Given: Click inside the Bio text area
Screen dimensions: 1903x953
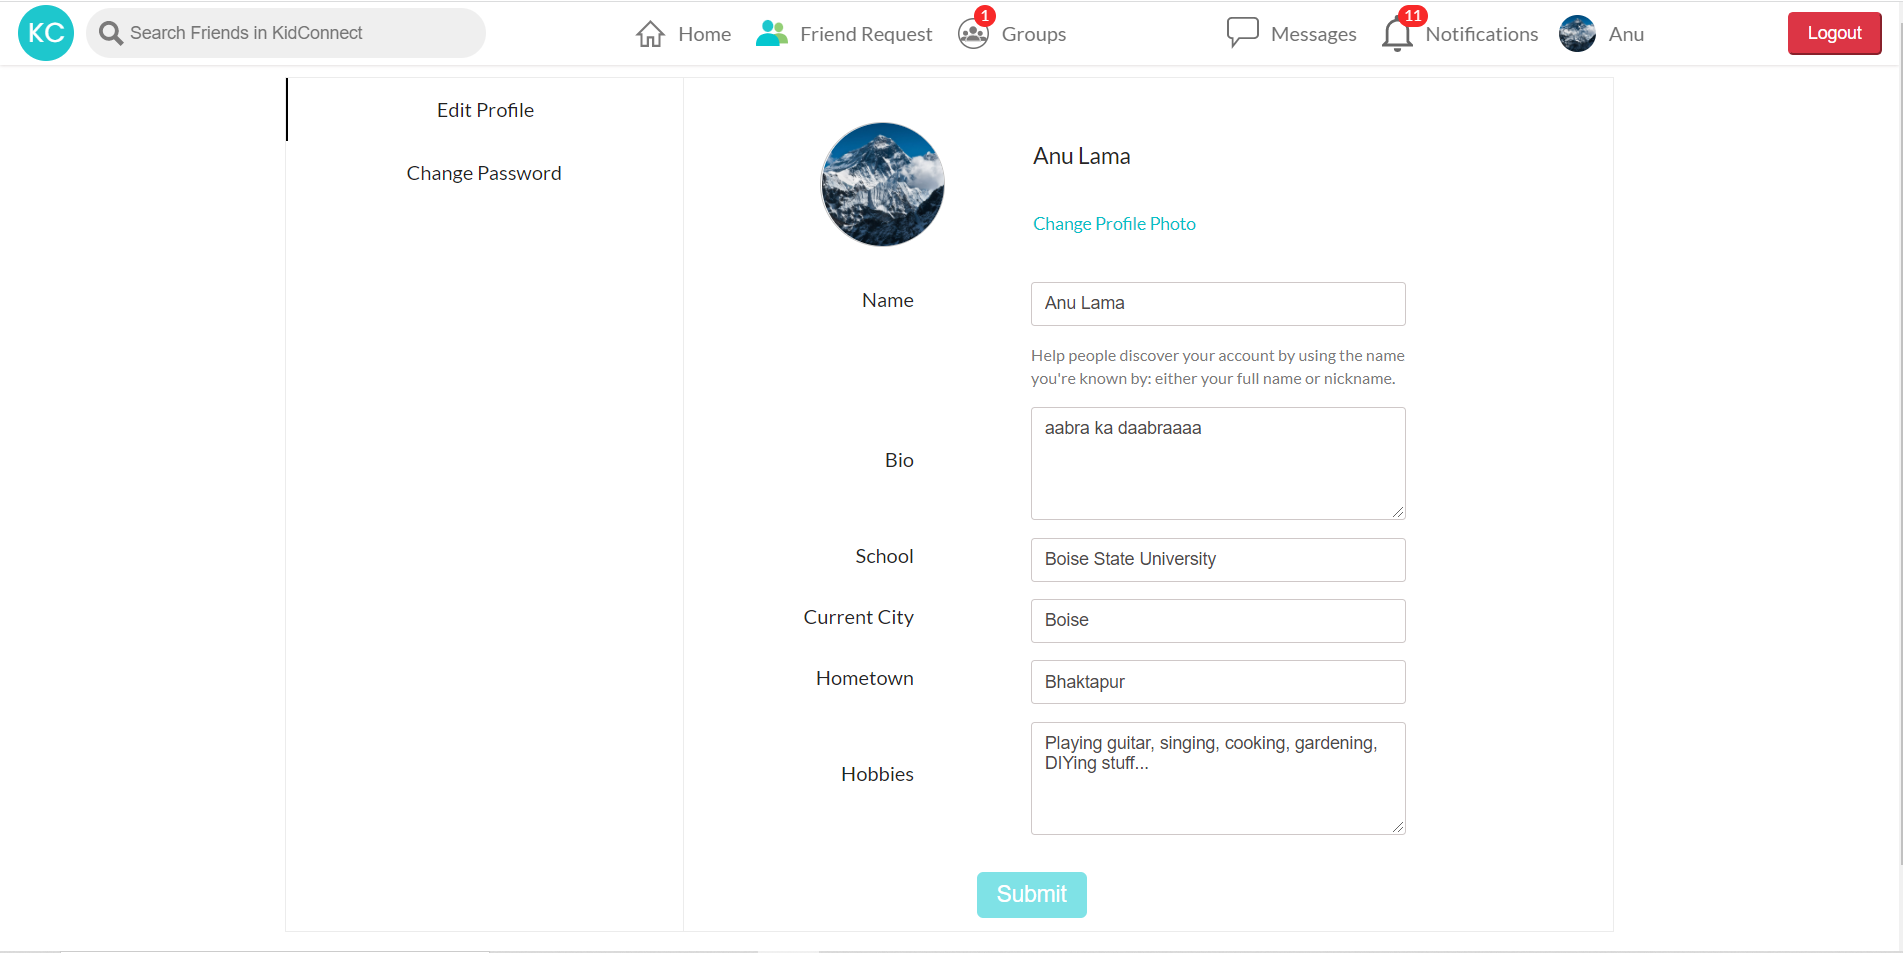Looking at the screenshot, I should coord(1217,463).
